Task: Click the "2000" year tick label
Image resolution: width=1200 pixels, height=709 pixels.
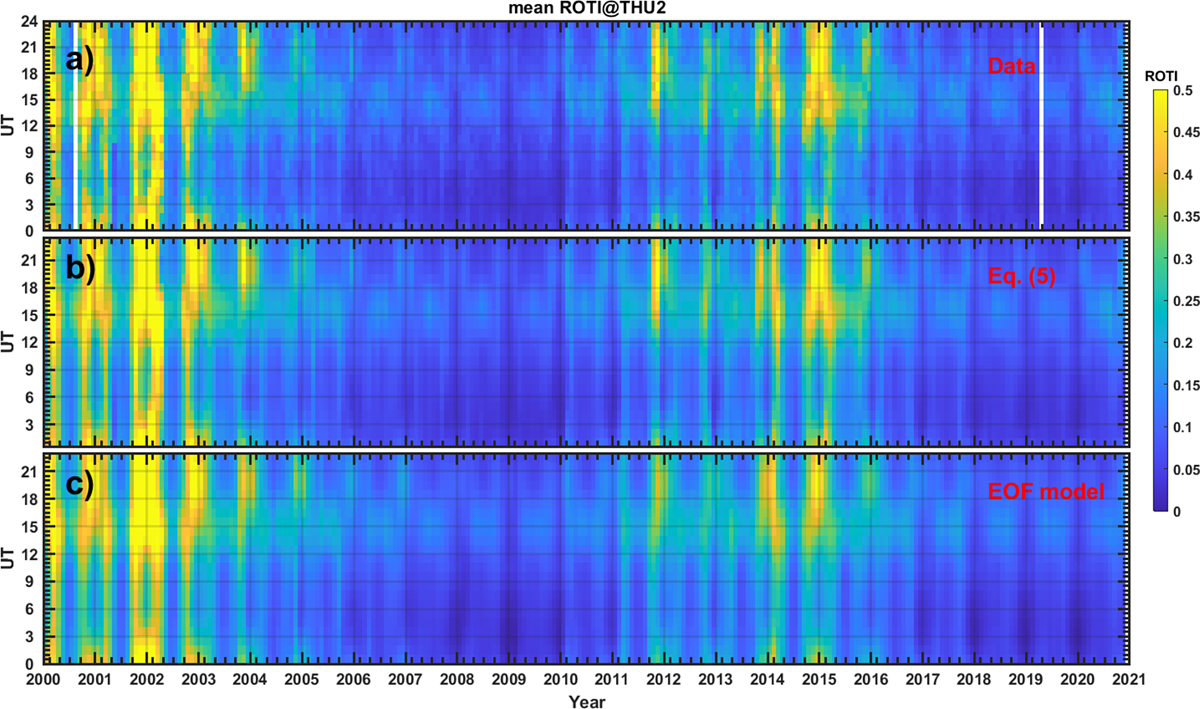Action: pyautogui.click(x=44, y=681)
